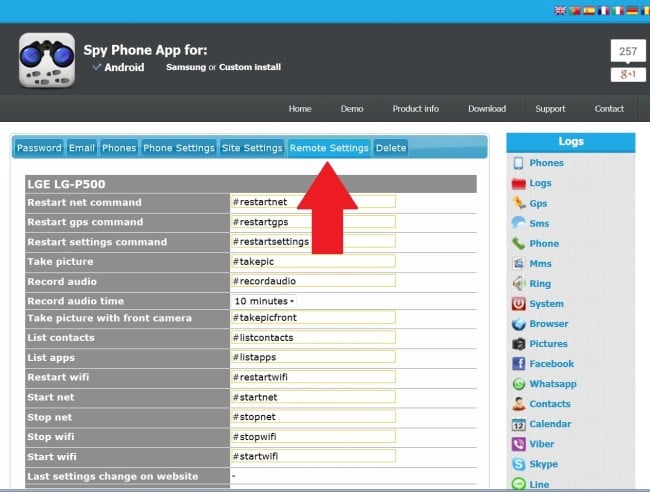Image resolution: width=650 pixels, height=492 pixels.
Task: Open Product info in navigation bar
Action: tap(416, 109)
